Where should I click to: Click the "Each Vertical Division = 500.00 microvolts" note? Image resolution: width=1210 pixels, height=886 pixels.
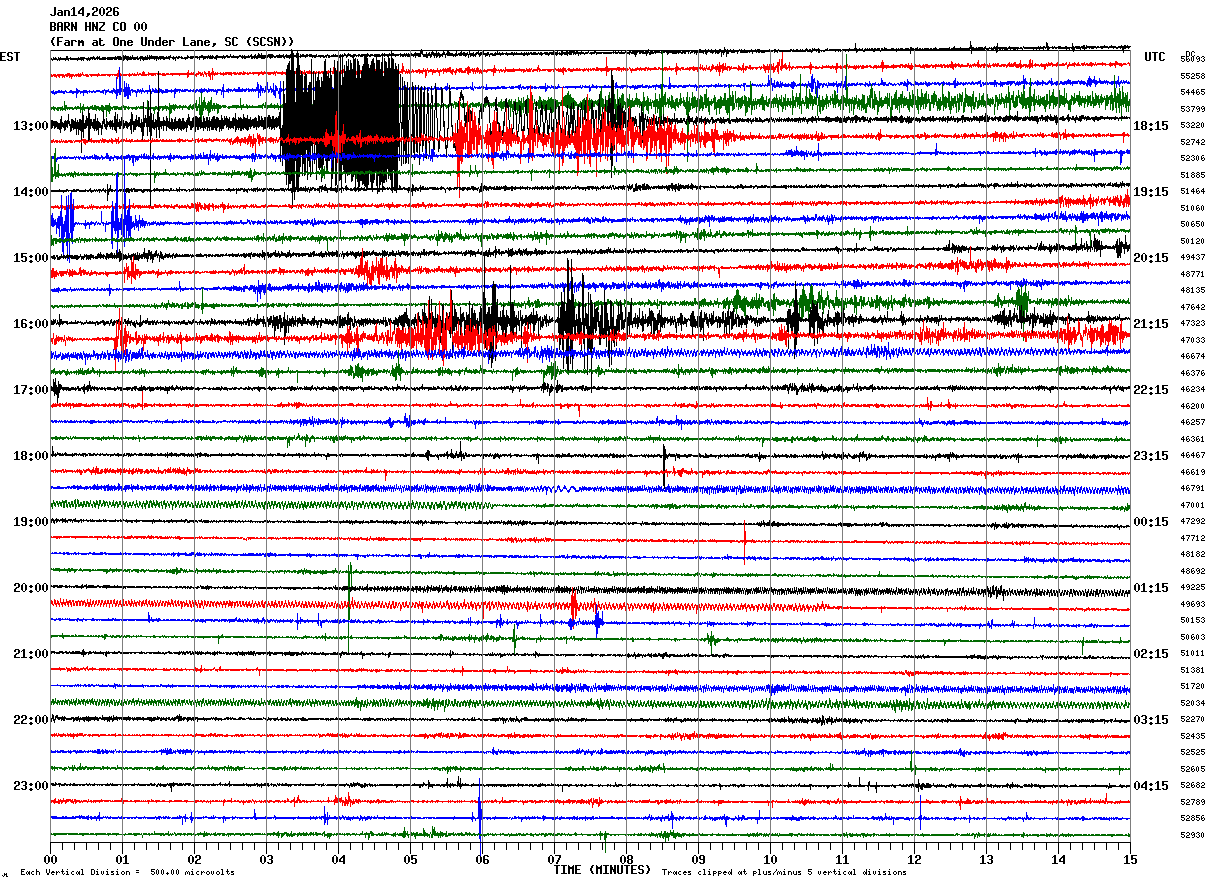click(127, 873)
